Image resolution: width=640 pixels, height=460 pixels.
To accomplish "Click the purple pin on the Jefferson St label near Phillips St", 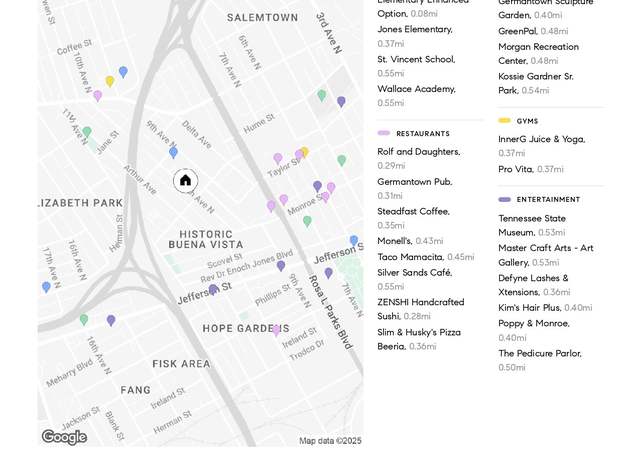I will coord(213,290).
